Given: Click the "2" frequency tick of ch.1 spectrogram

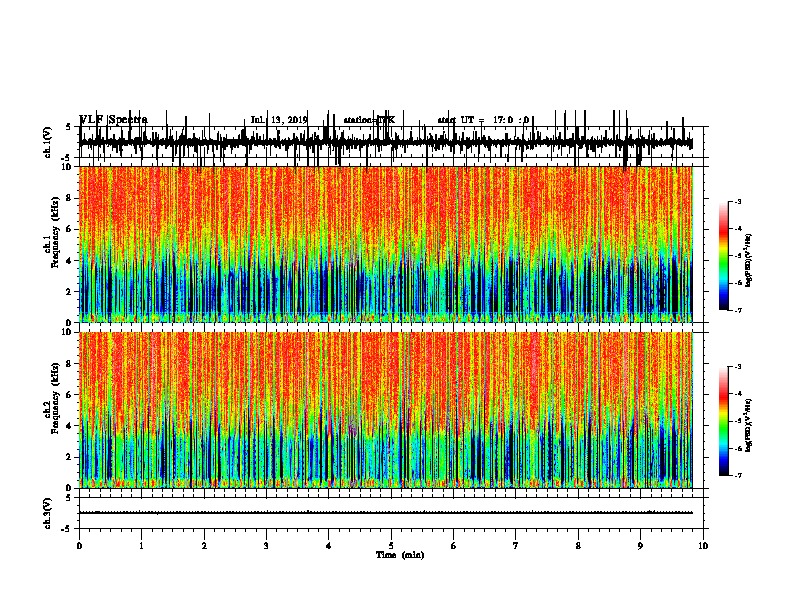Looking at the screenshot, I should 69,292.
